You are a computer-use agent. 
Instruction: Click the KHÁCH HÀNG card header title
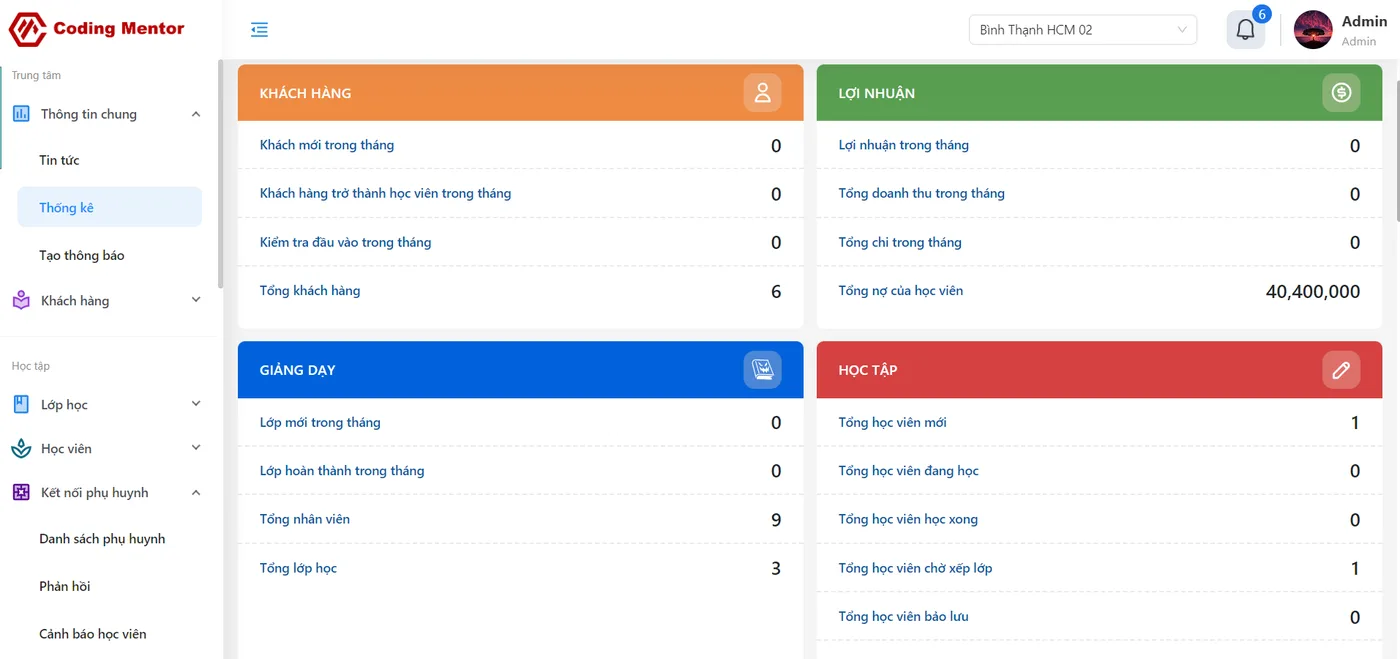click(x=305, y=93)
